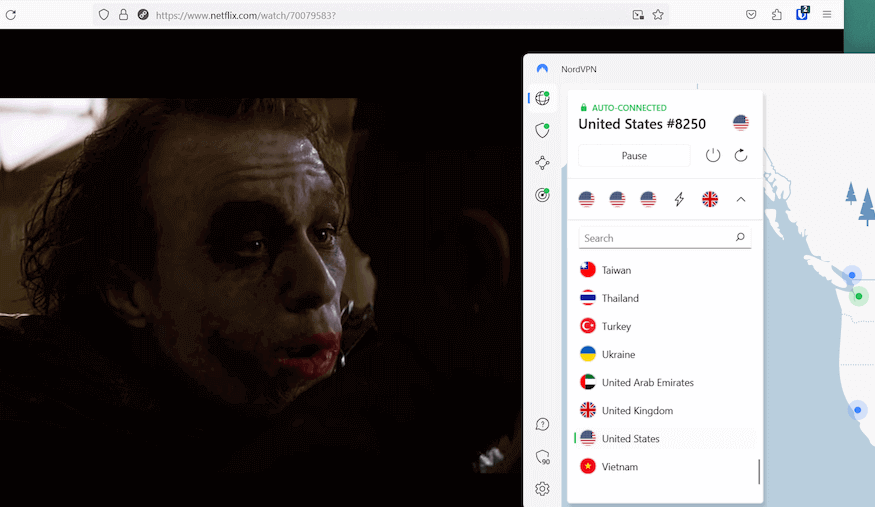View site security padlock info

[123, 15]
